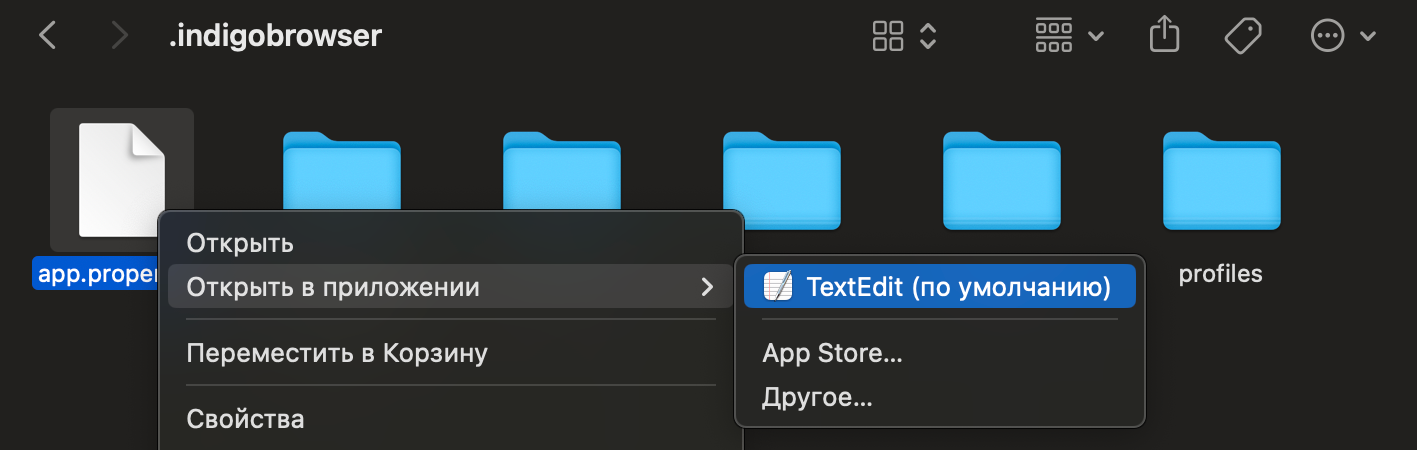Screen dimensions: 1417x450
Task: Pick Другое… to browse other apps
Action: (x=817, y=397)
